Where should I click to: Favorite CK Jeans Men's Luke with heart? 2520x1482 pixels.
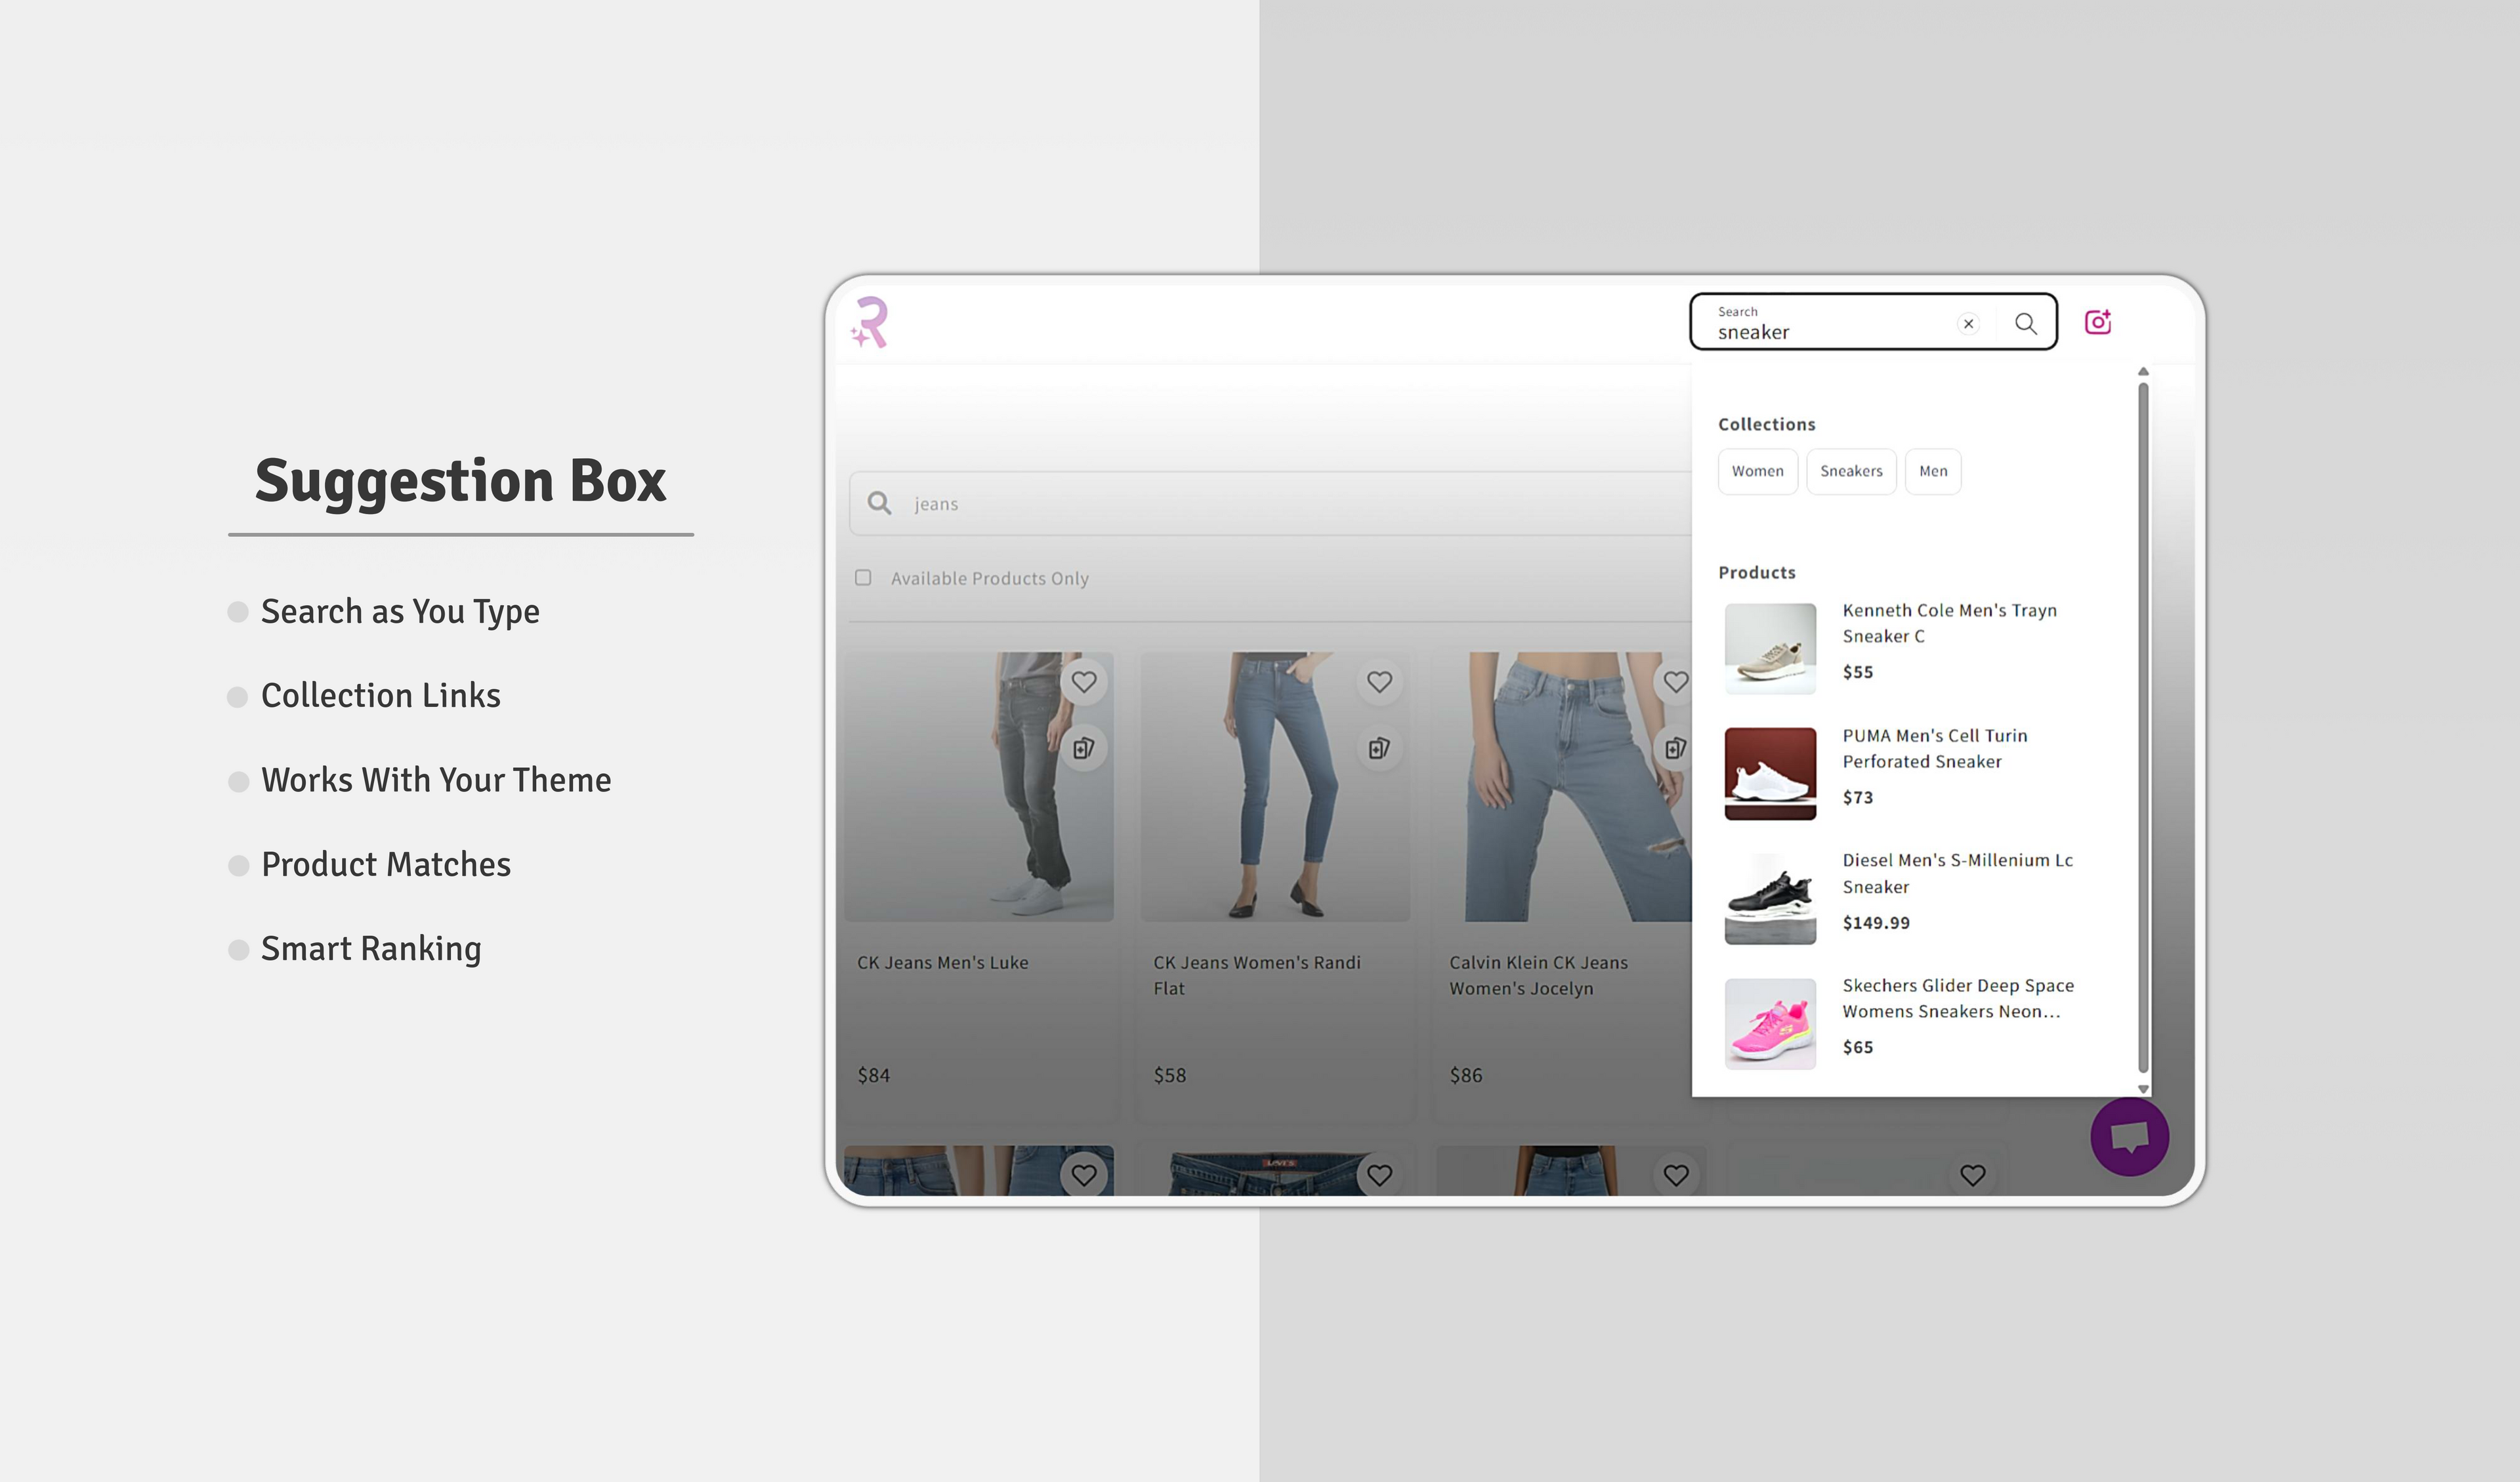coord(1083,682)
